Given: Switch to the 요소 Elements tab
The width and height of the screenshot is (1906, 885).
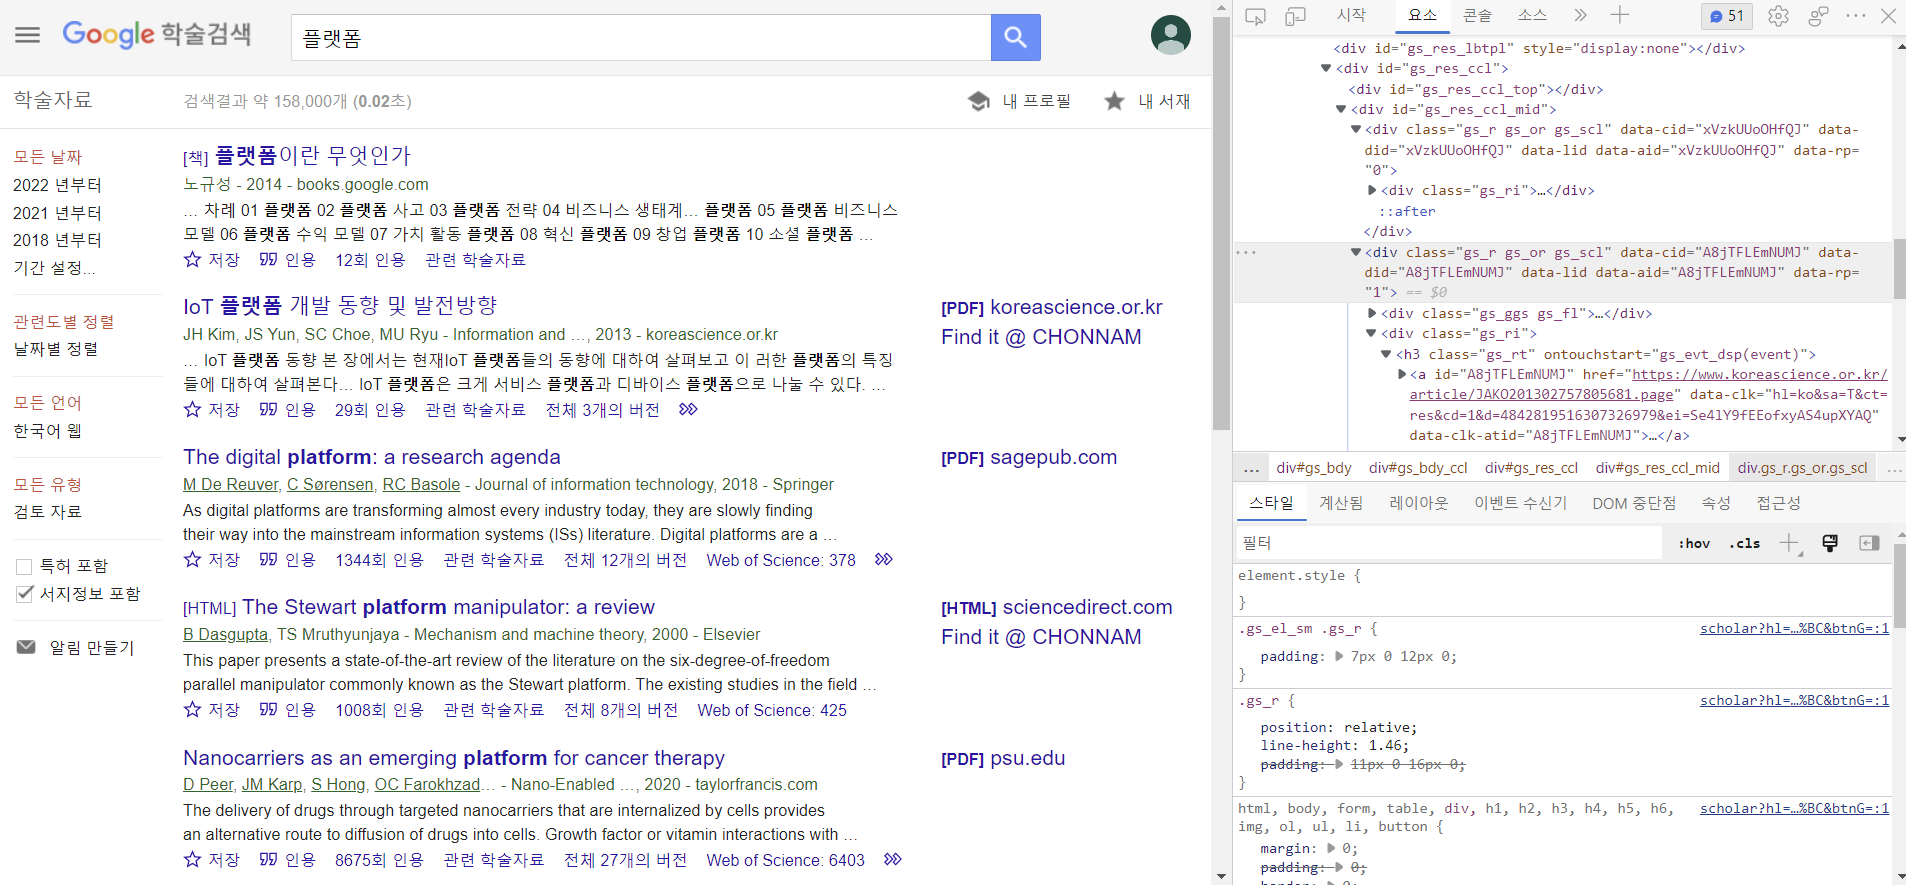Looking at the screenshot, I should tap(1422, 15).
